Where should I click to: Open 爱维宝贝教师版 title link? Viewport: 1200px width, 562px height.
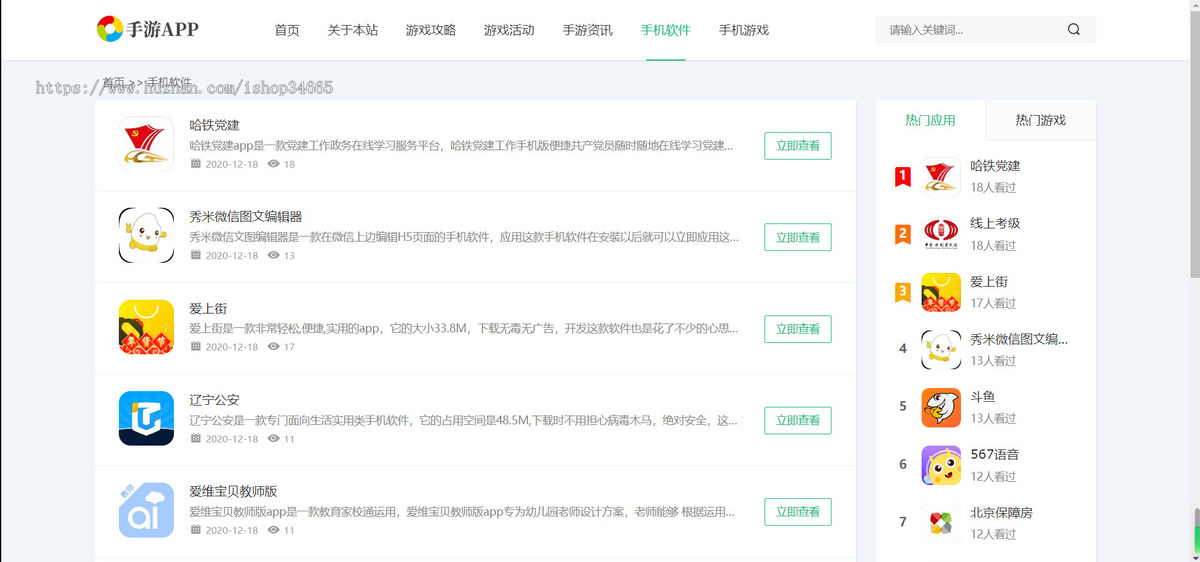click(x=233, y=491)
